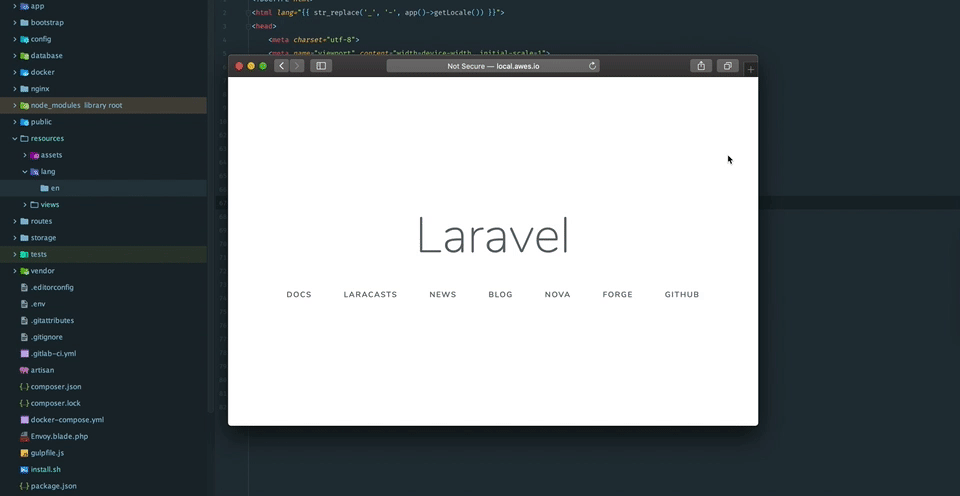The image size is (960, 496).
Task: Collapse the resources folder
Action: [15, 138]
